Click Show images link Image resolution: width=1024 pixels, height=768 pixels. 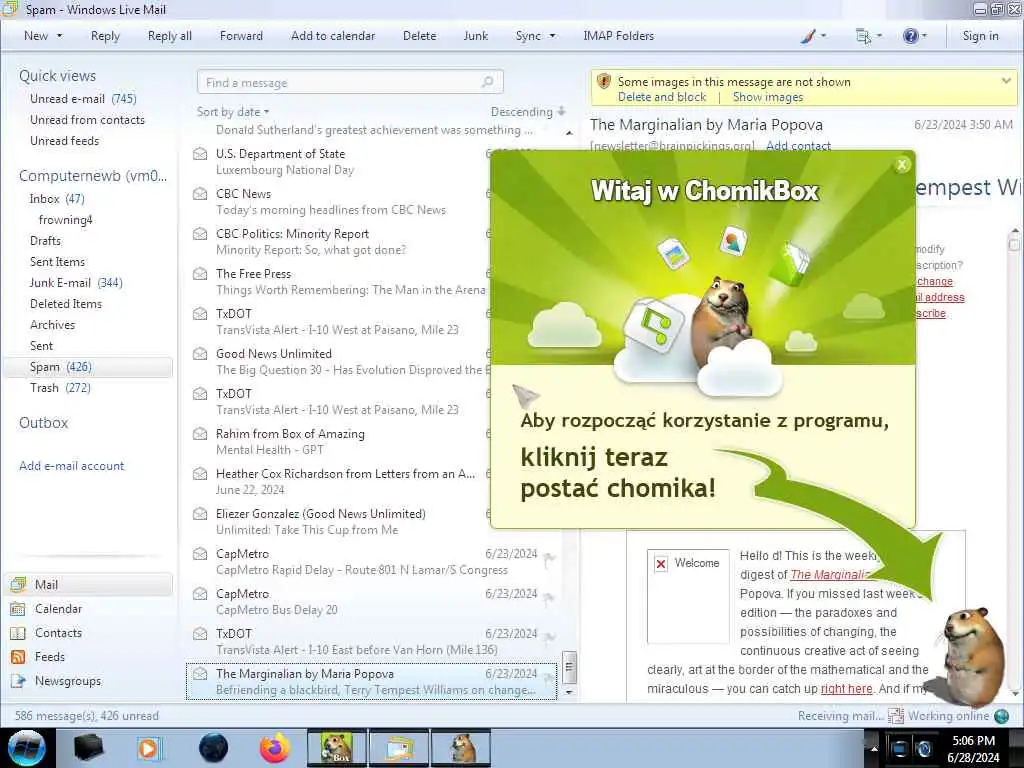[x=768, y=97]
